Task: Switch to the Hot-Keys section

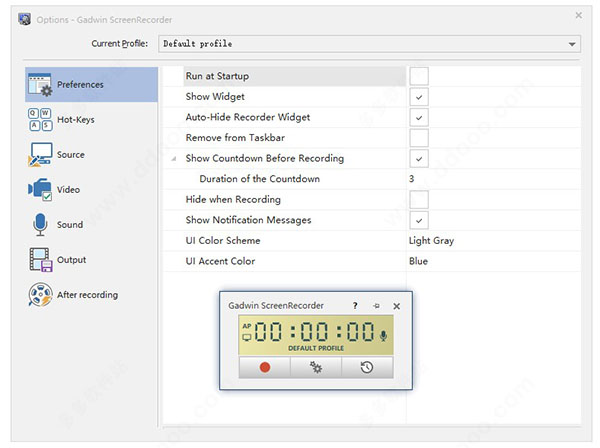Action: click(x=91, y=120)
